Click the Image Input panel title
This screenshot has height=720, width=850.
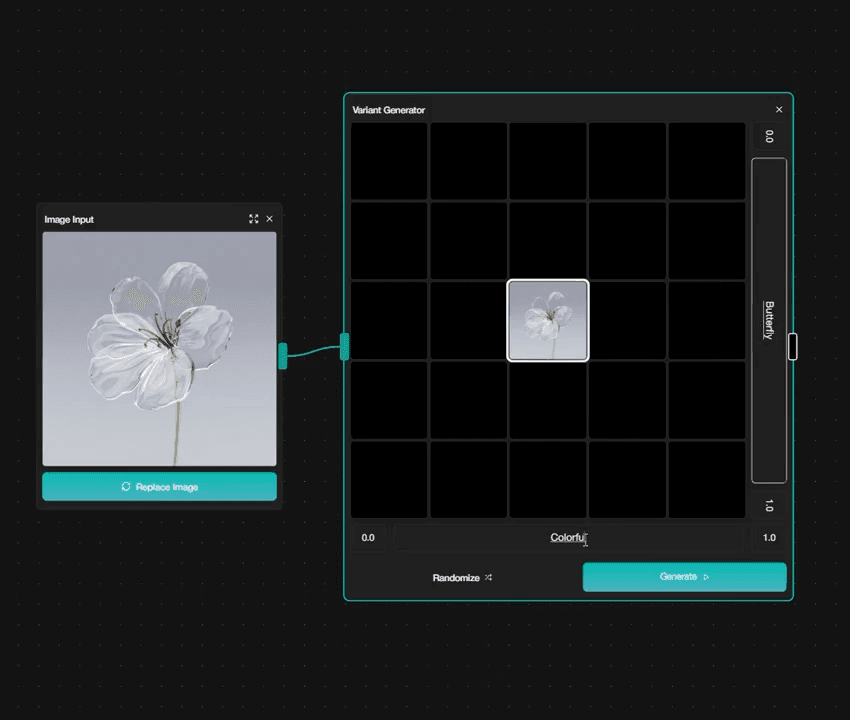coord(69,219)
